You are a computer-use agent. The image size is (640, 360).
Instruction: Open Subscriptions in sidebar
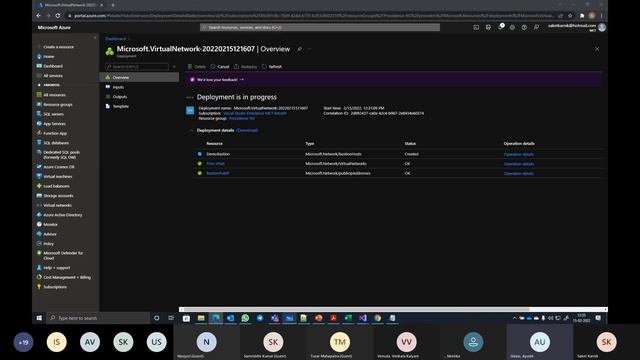pyautogui.click(x=52, y=287)
